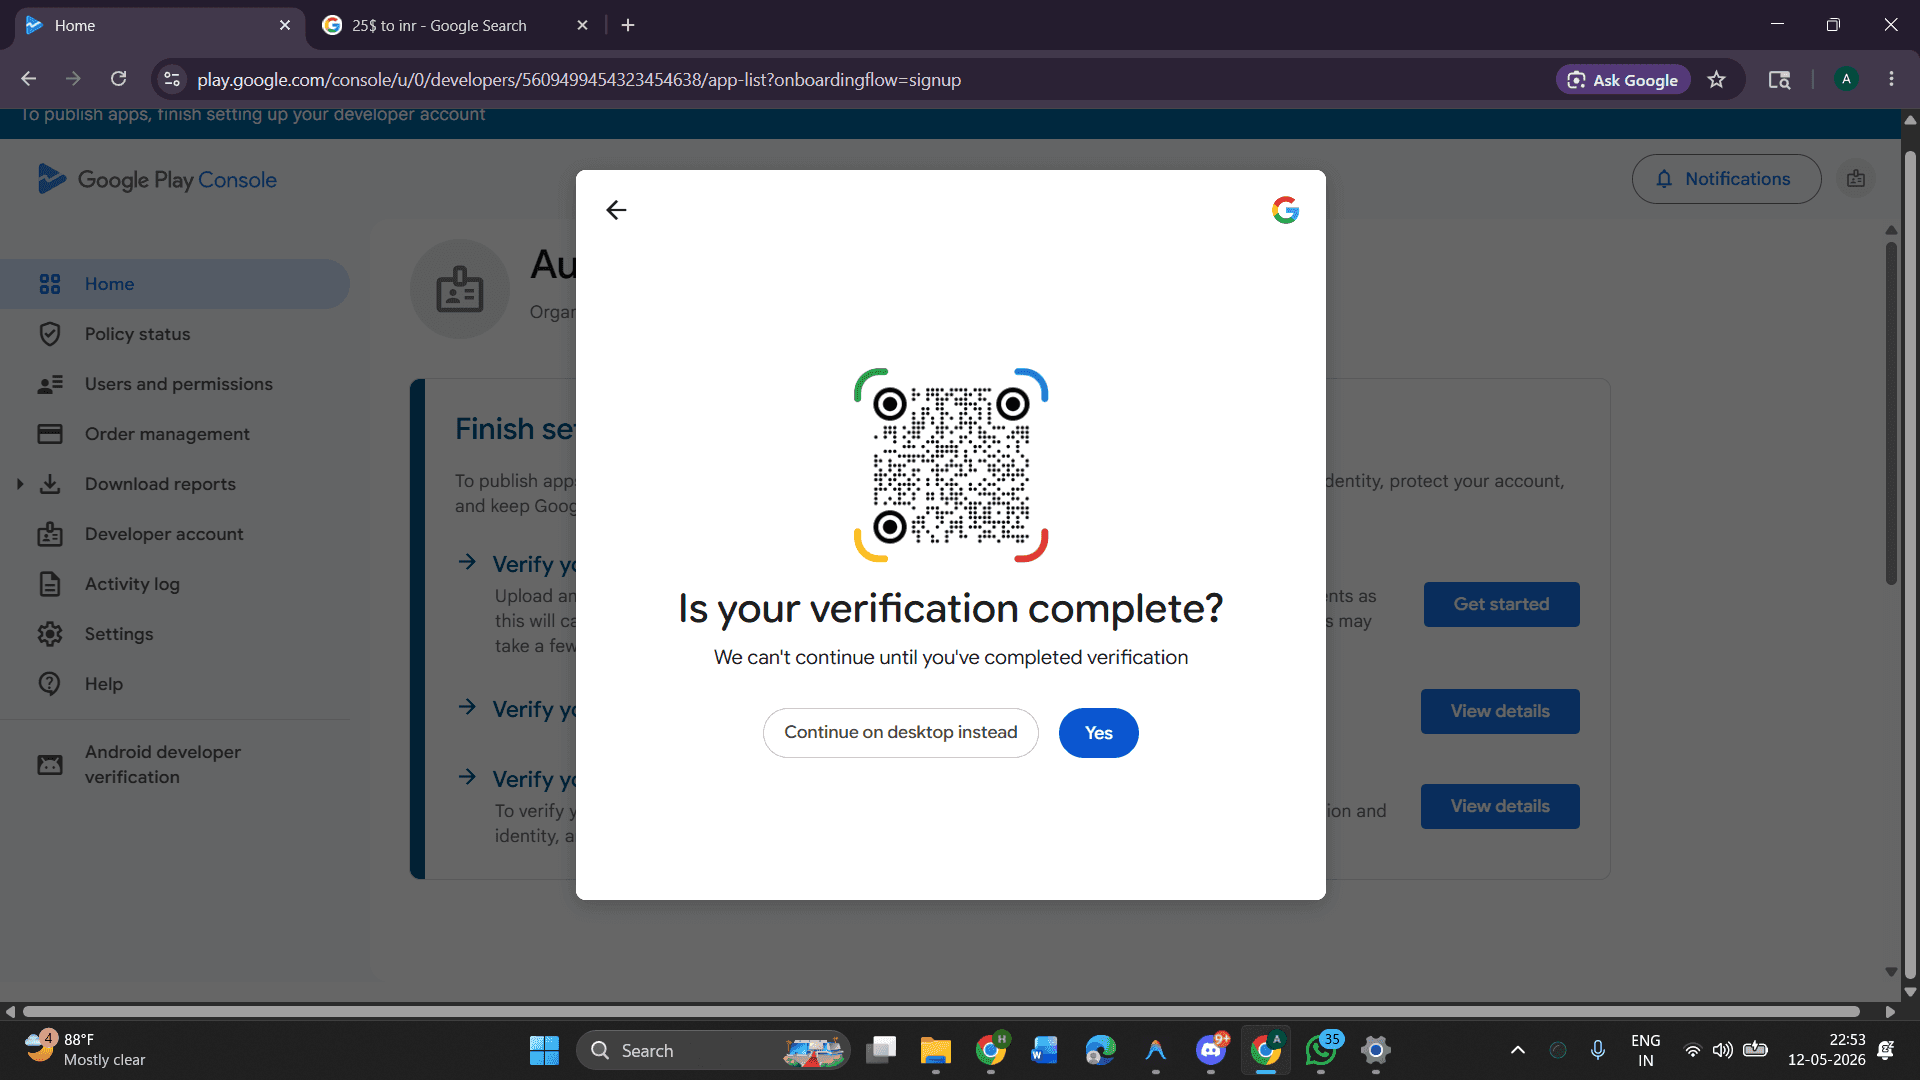Viewport: 1920px width, 1080px height.
Task: Bookmark this page with the star icon
Action: 1717,80
